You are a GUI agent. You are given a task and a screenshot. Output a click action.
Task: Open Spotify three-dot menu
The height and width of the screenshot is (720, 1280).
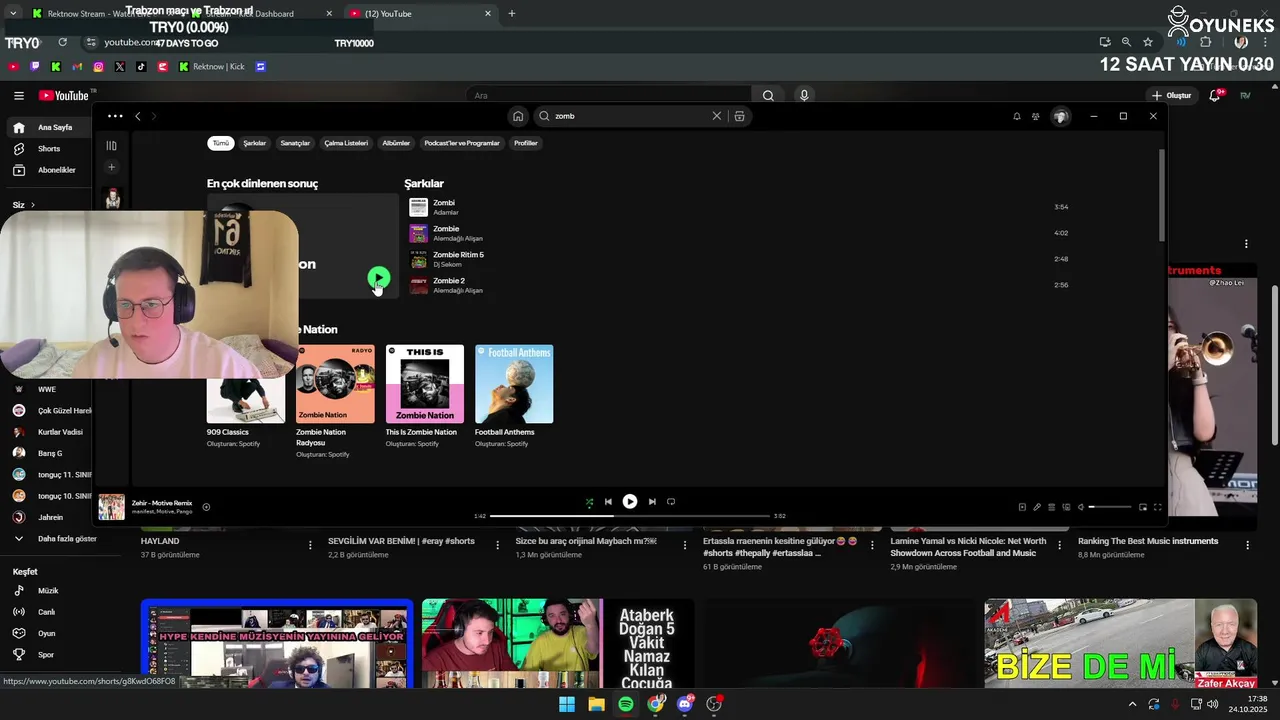[x=115, y=116]
